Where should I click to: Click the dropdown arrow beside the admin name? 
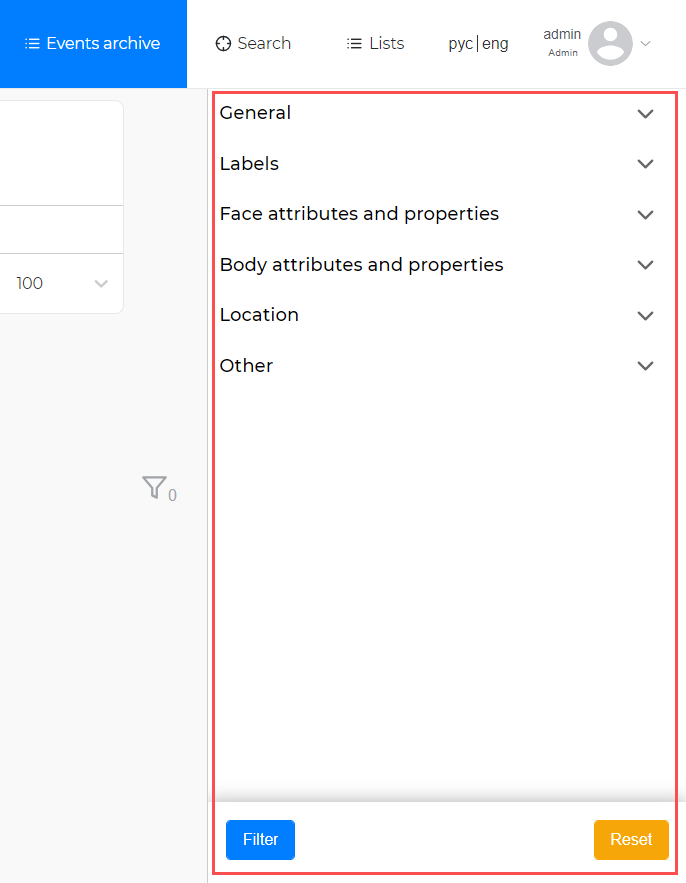(647, 43)
